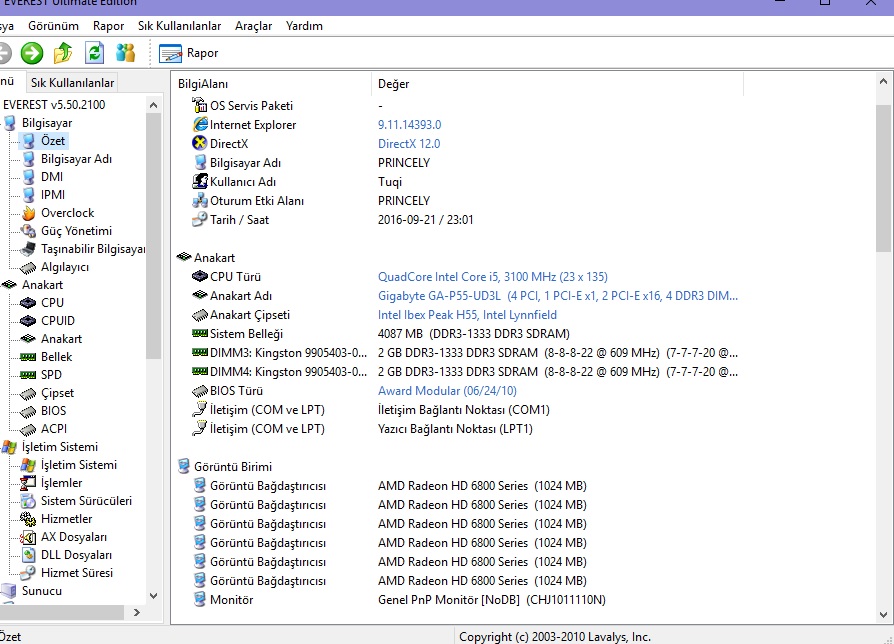Image resolution: width=894 pixels, height=644 pixels.
Task: Click the DirectX 12.0 link
Action: point(409,144)
